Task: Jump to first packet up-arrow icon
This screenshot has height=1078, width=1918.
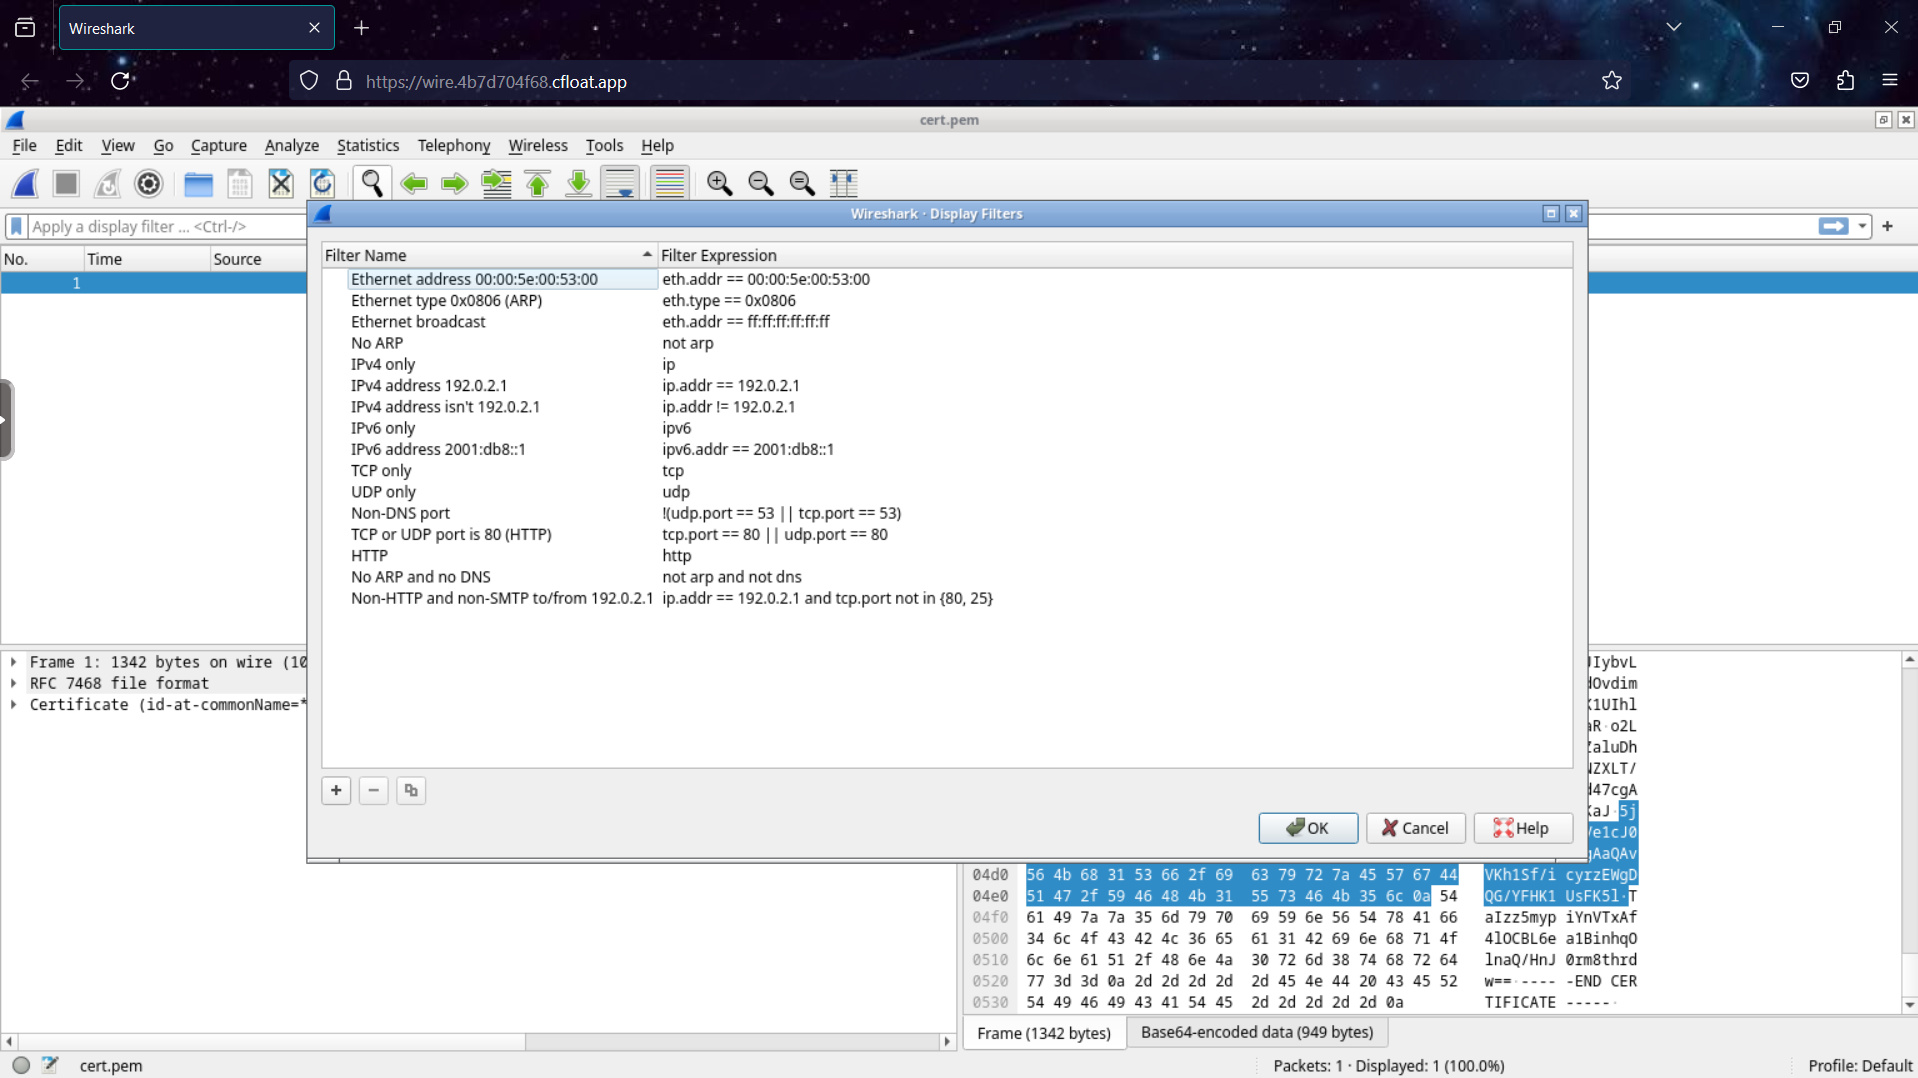Action: pyautogui.click(x=537, y=183)
